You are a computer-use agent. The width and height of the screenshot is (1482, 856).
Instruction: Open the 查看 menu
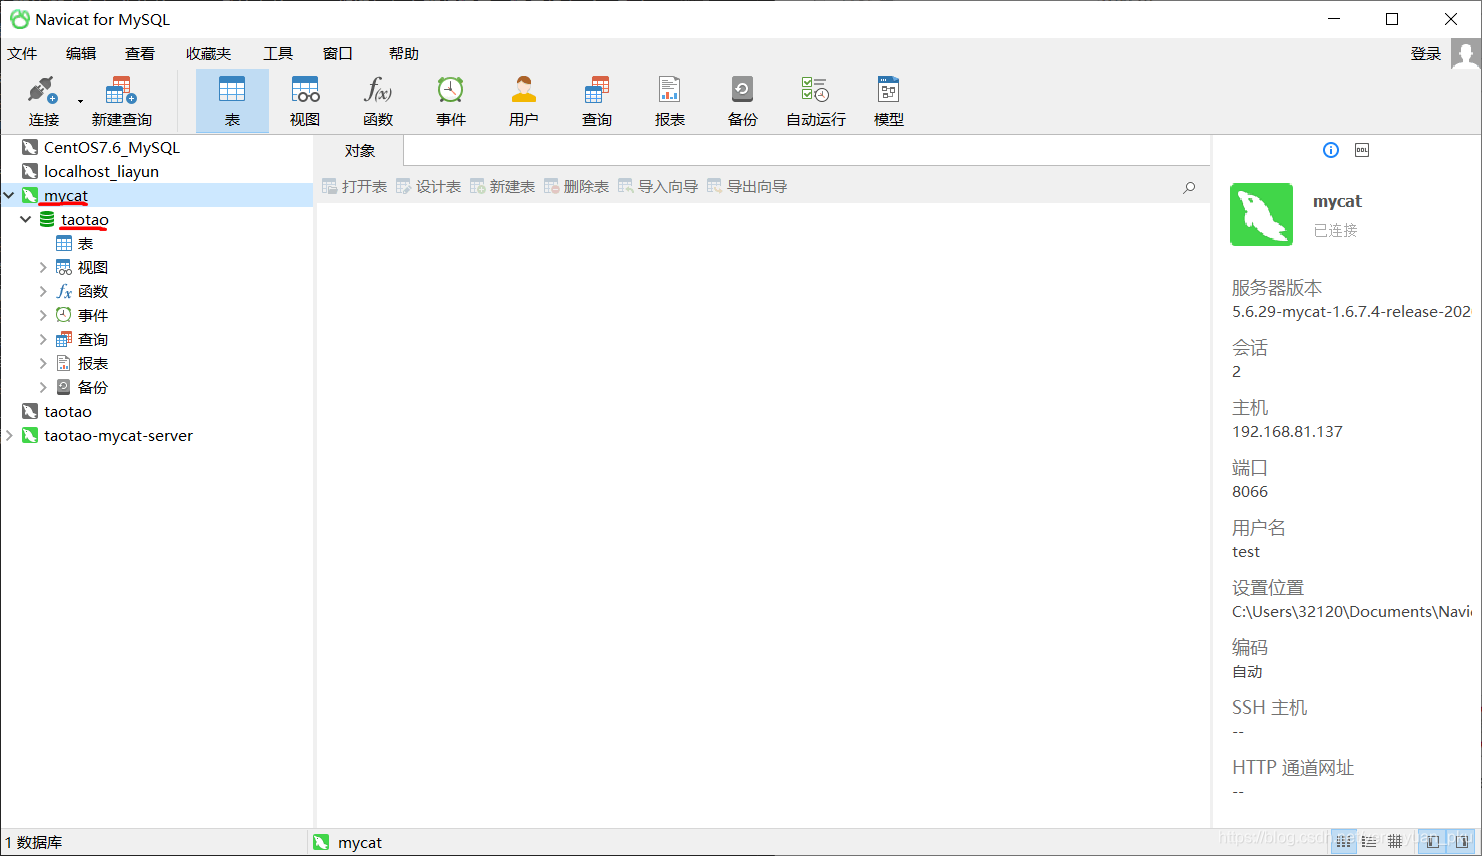pyautogui.click(x=140, y=54)
